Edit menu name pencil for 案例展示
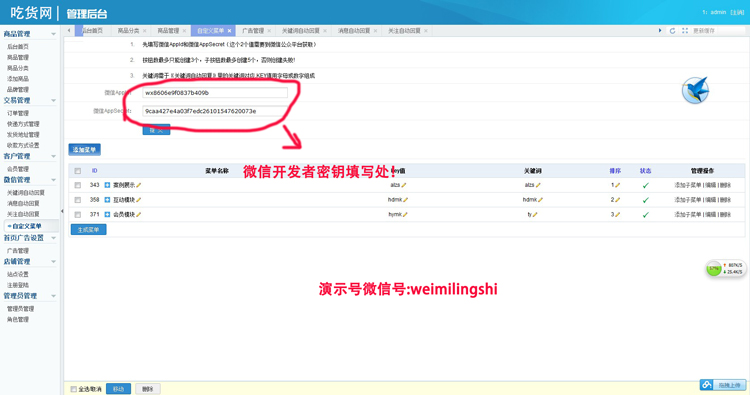 (139, 185)
